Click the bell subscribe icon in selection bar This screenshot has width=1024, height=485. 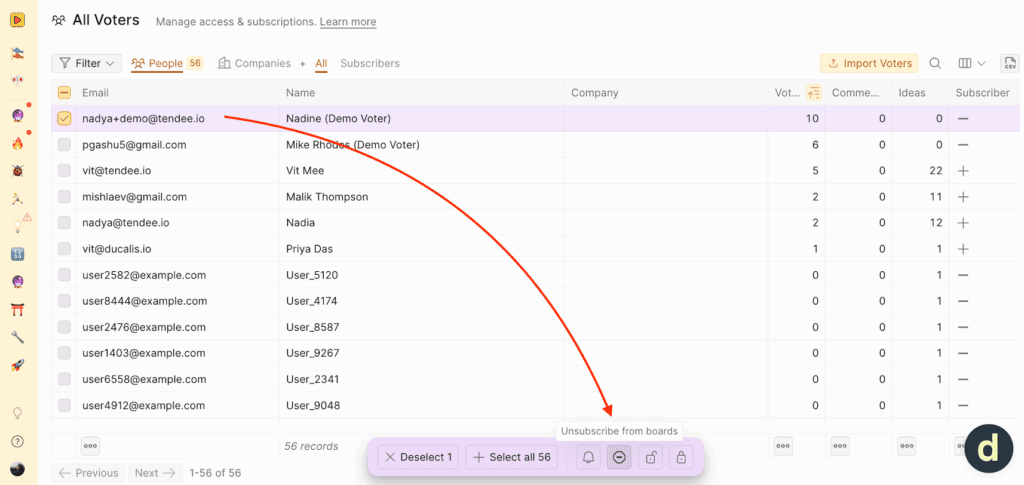point(589,457)
